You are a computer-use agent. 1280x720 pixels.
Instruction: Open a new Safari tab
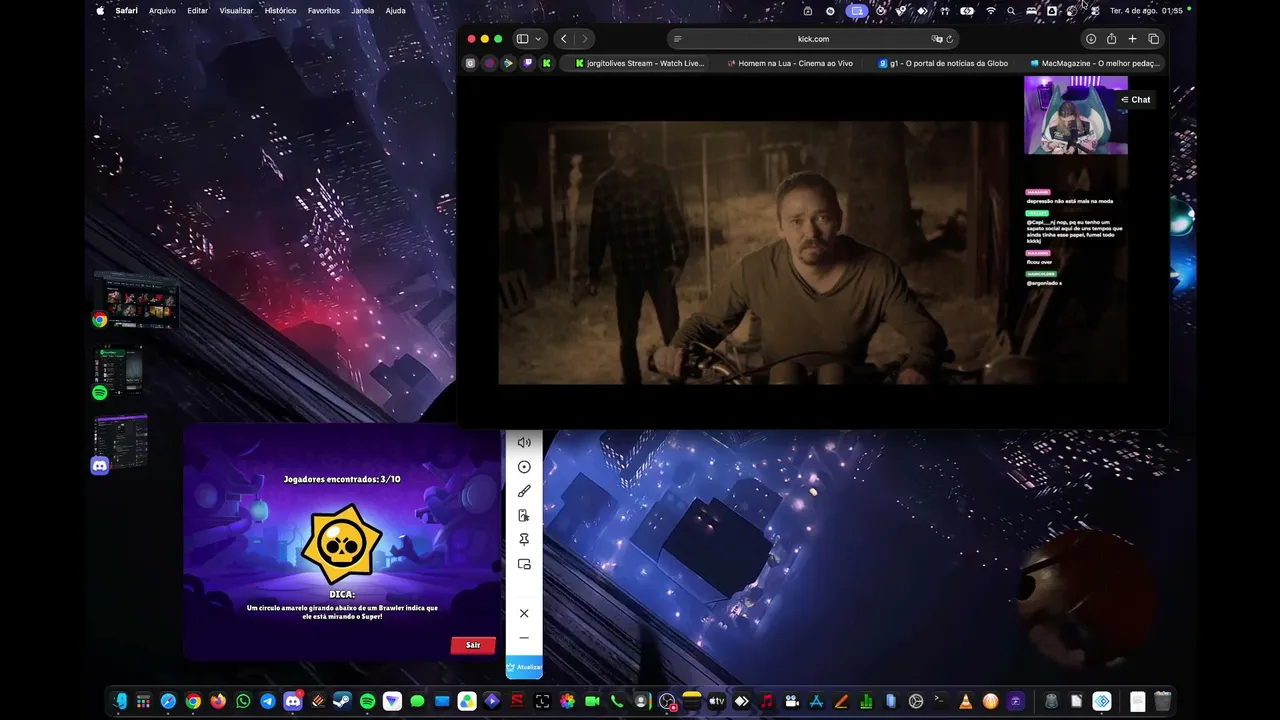[1132, 39]
